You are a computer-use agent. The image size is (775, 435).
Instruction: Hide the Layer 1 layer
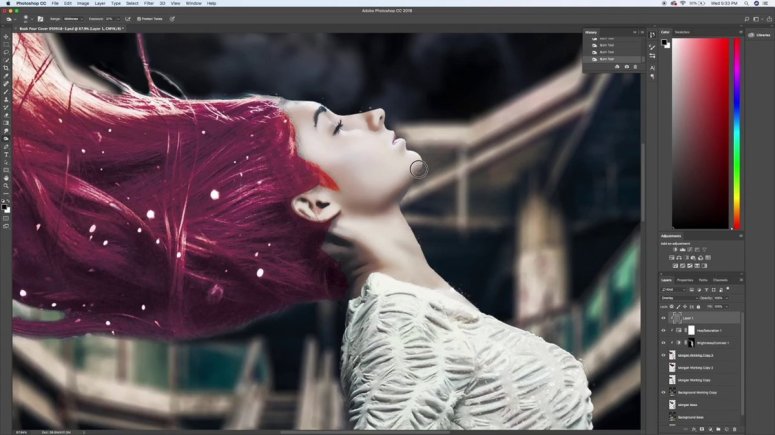click(x=663, y=317)
